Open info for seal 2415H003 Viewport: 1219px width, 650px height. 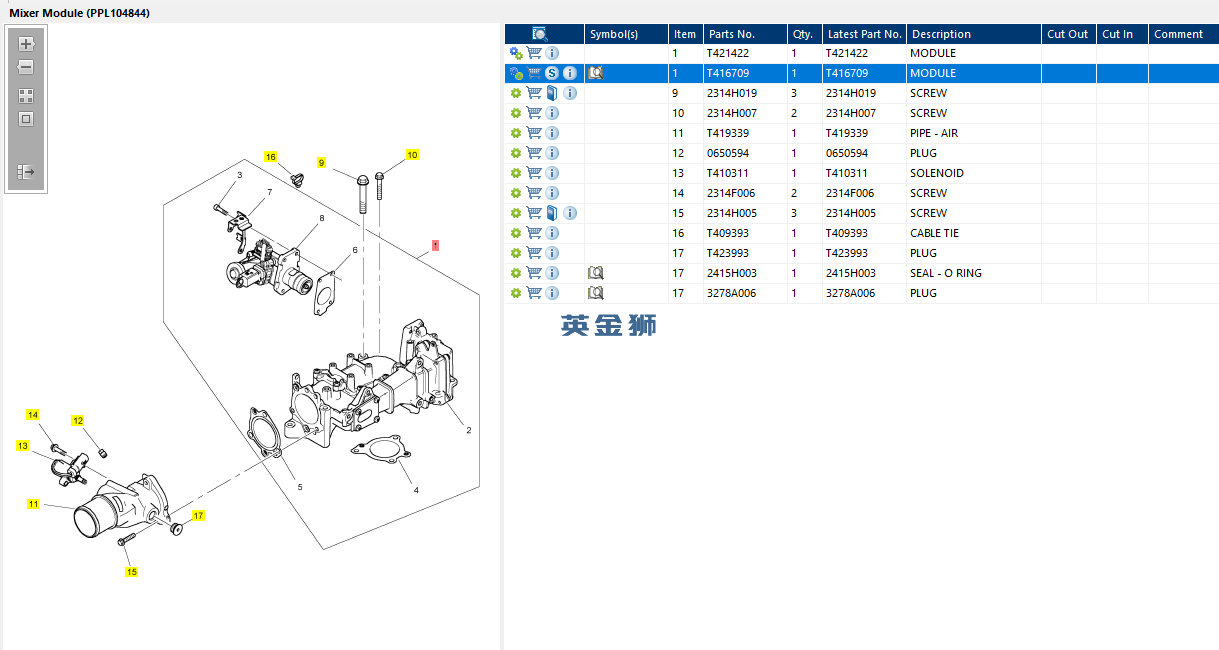552,273
